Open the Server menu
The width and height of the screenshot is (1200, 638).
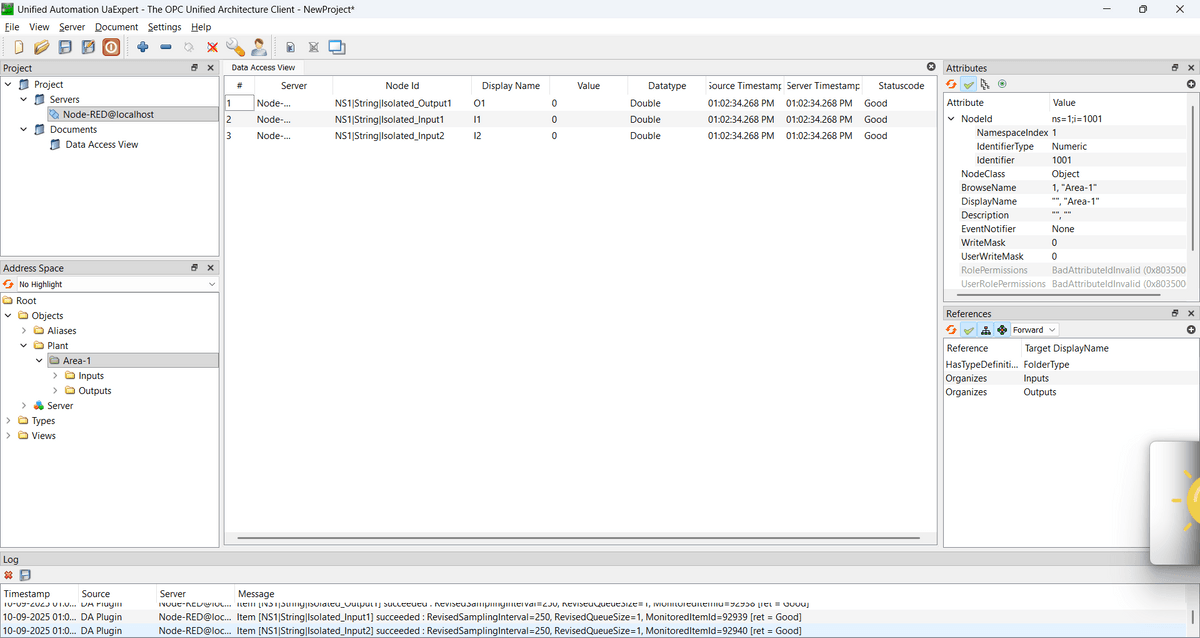[x=72, y=27]
